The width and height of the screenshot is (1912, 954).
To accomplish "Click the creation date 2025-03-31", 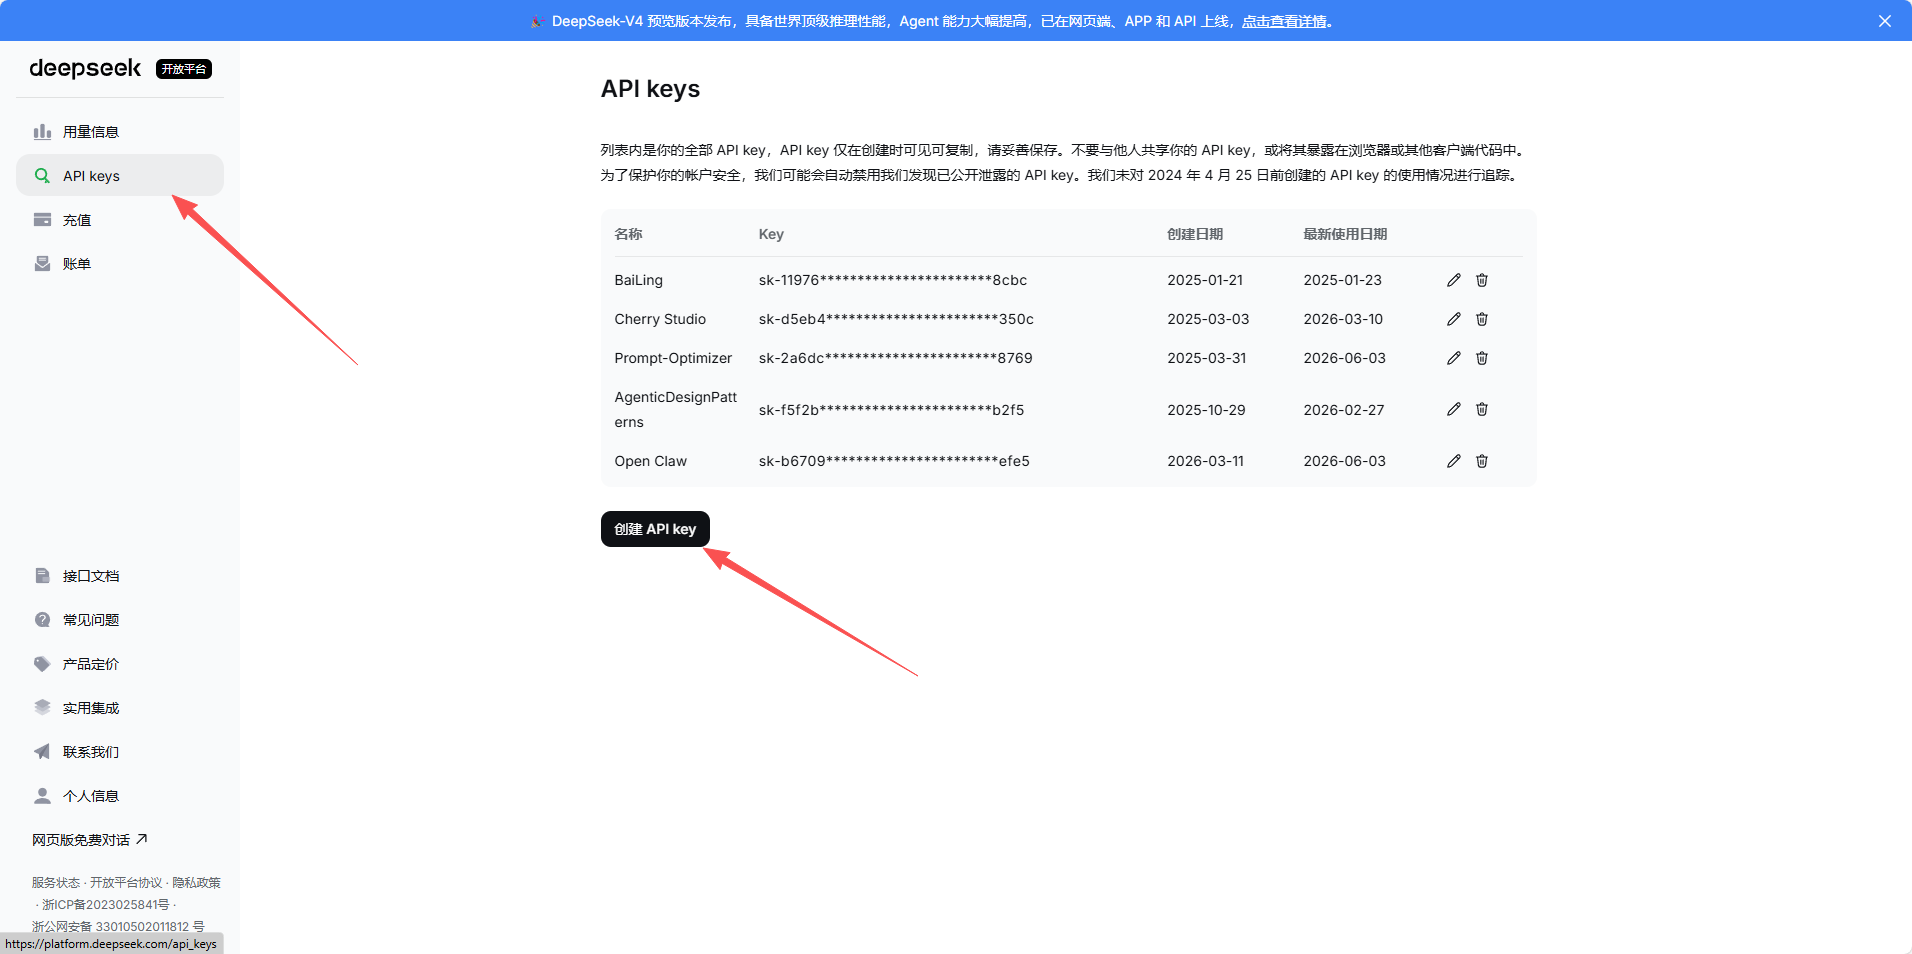I will pos(1207,358).
